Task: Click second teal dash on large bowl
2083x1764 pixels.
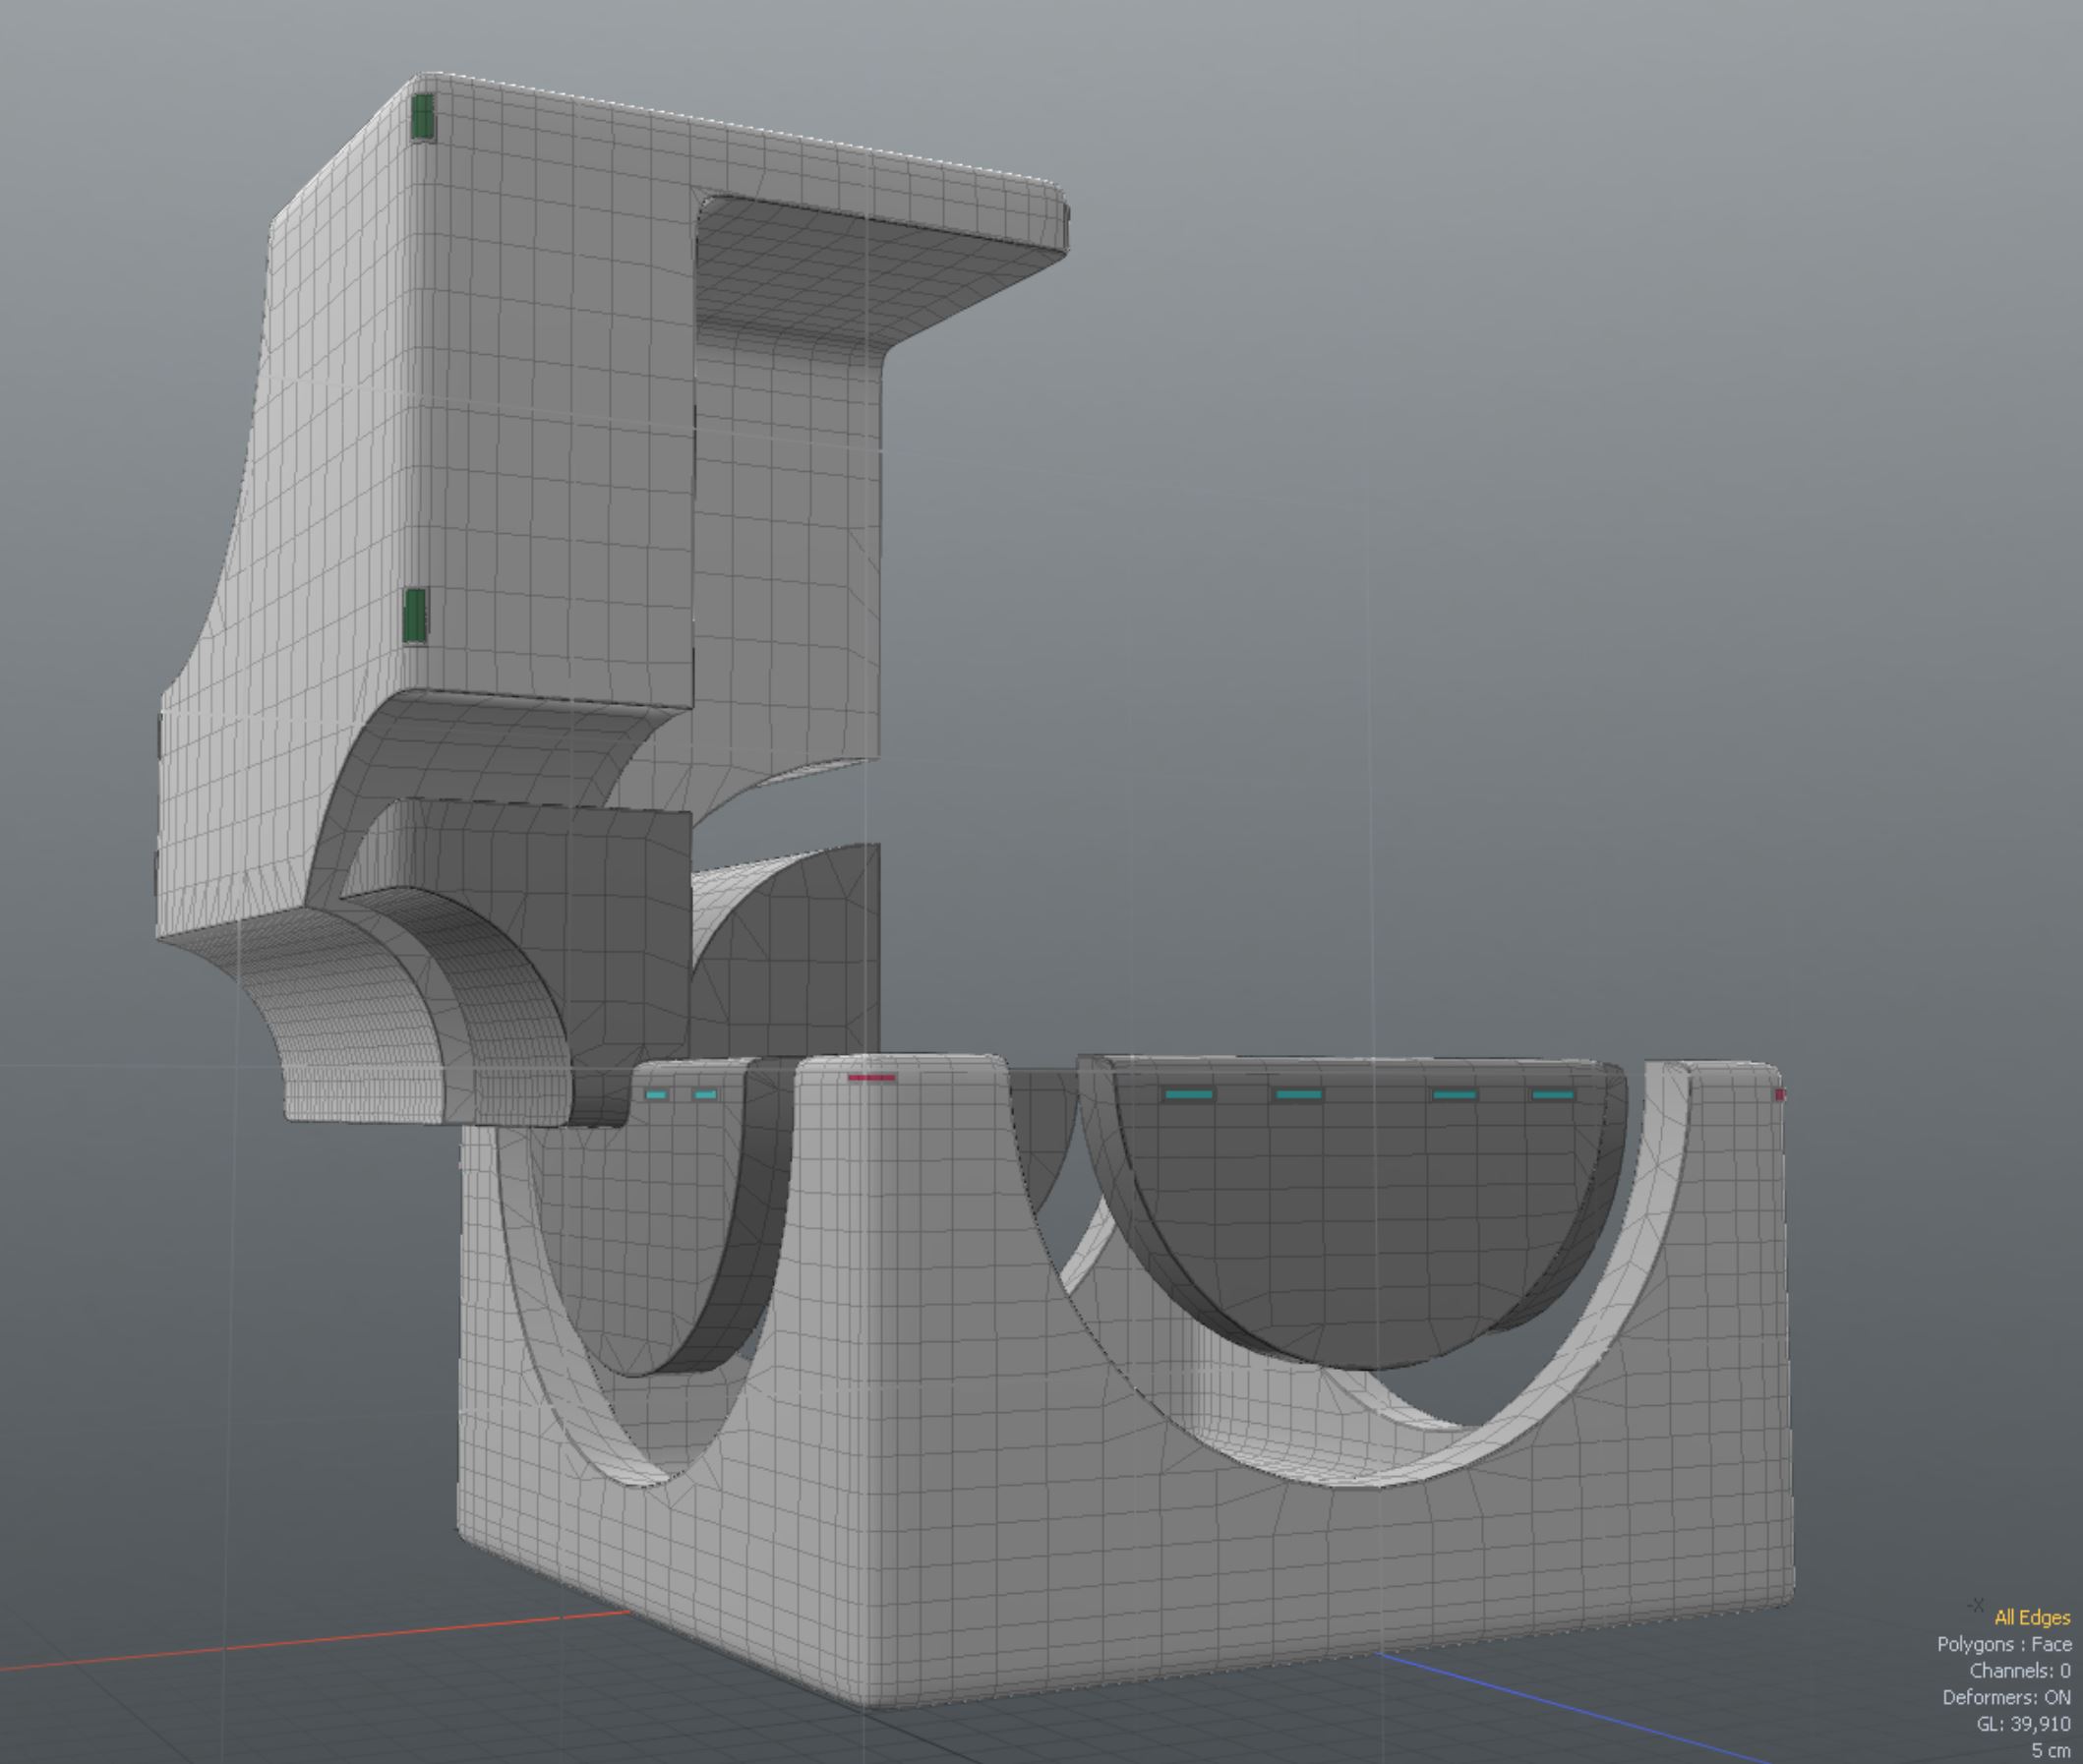Action: 1299,1095
